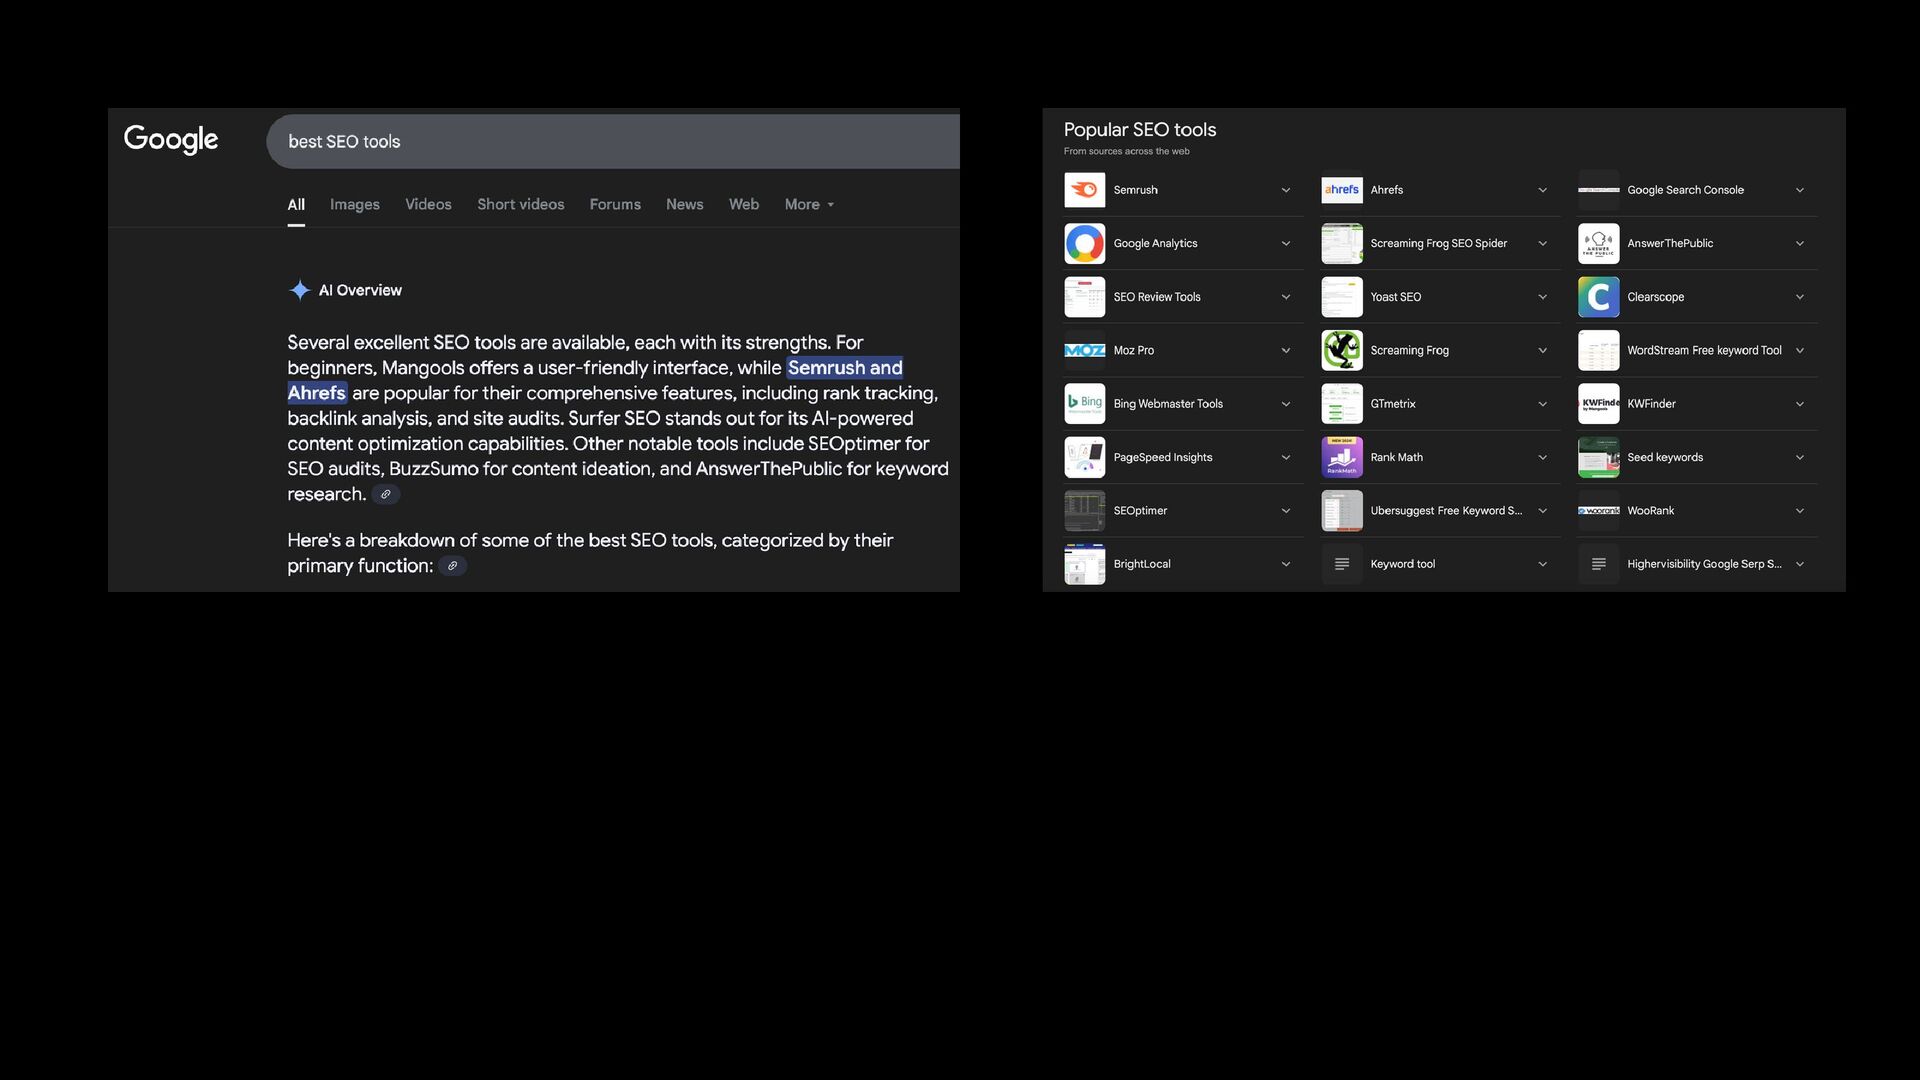The height and width of the screenshot is (1080, 1920).
Task: Click 'From sources across the web' text
Action: pos(1127,151)
